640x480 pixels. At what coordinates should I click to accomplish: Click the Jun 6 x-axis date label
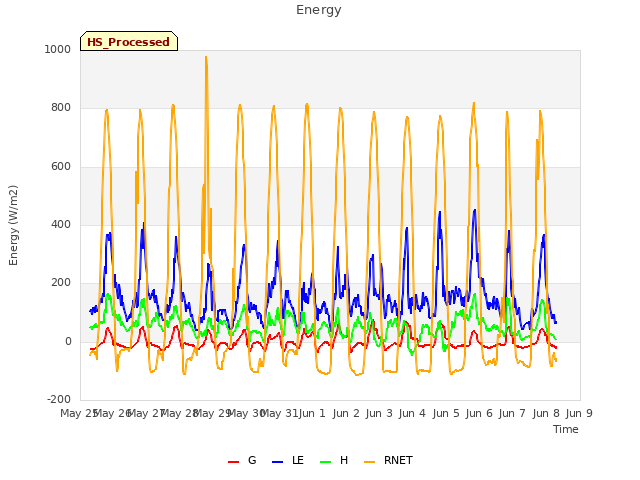click(479, 413)
